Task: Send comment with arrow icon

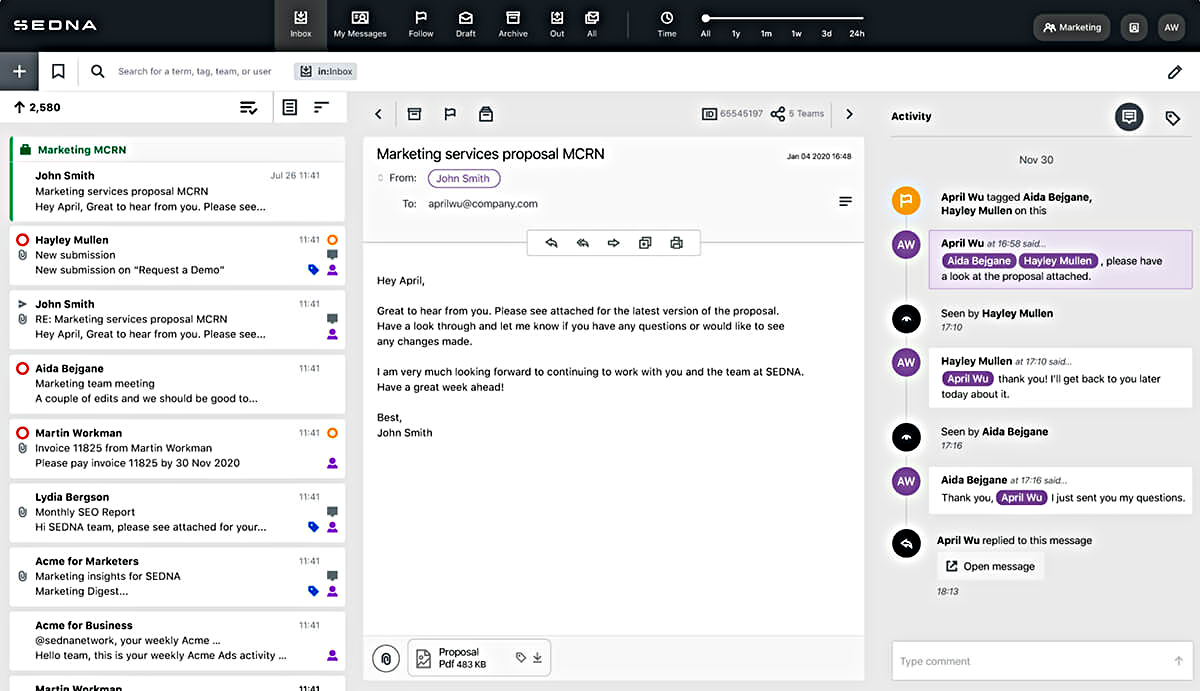Action: [1179, 661]
